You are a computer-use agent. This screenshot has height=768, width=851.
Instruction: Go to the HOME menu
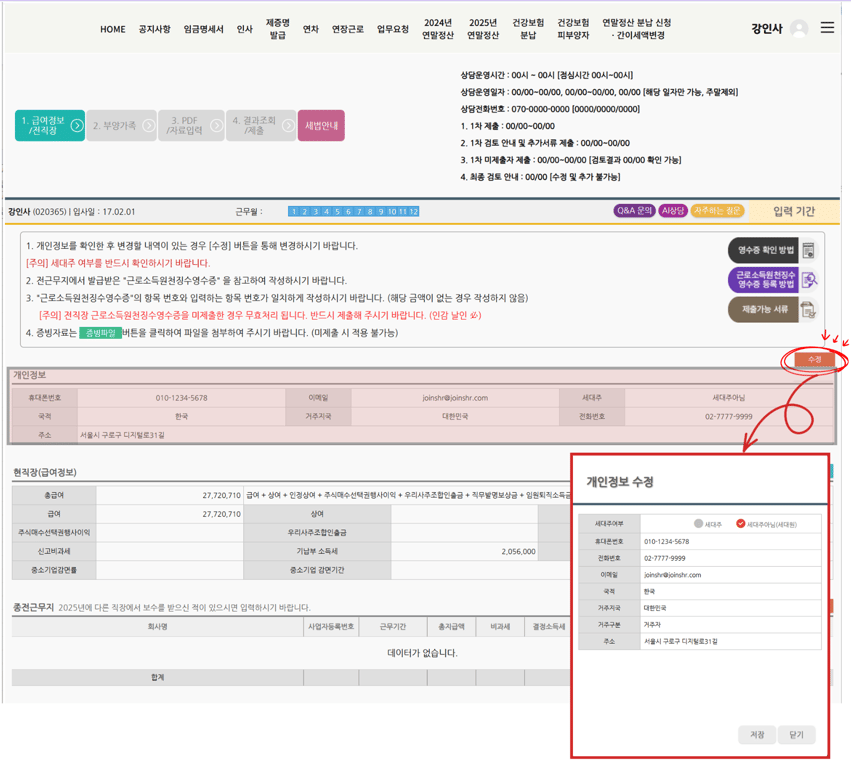pos(112,29)
